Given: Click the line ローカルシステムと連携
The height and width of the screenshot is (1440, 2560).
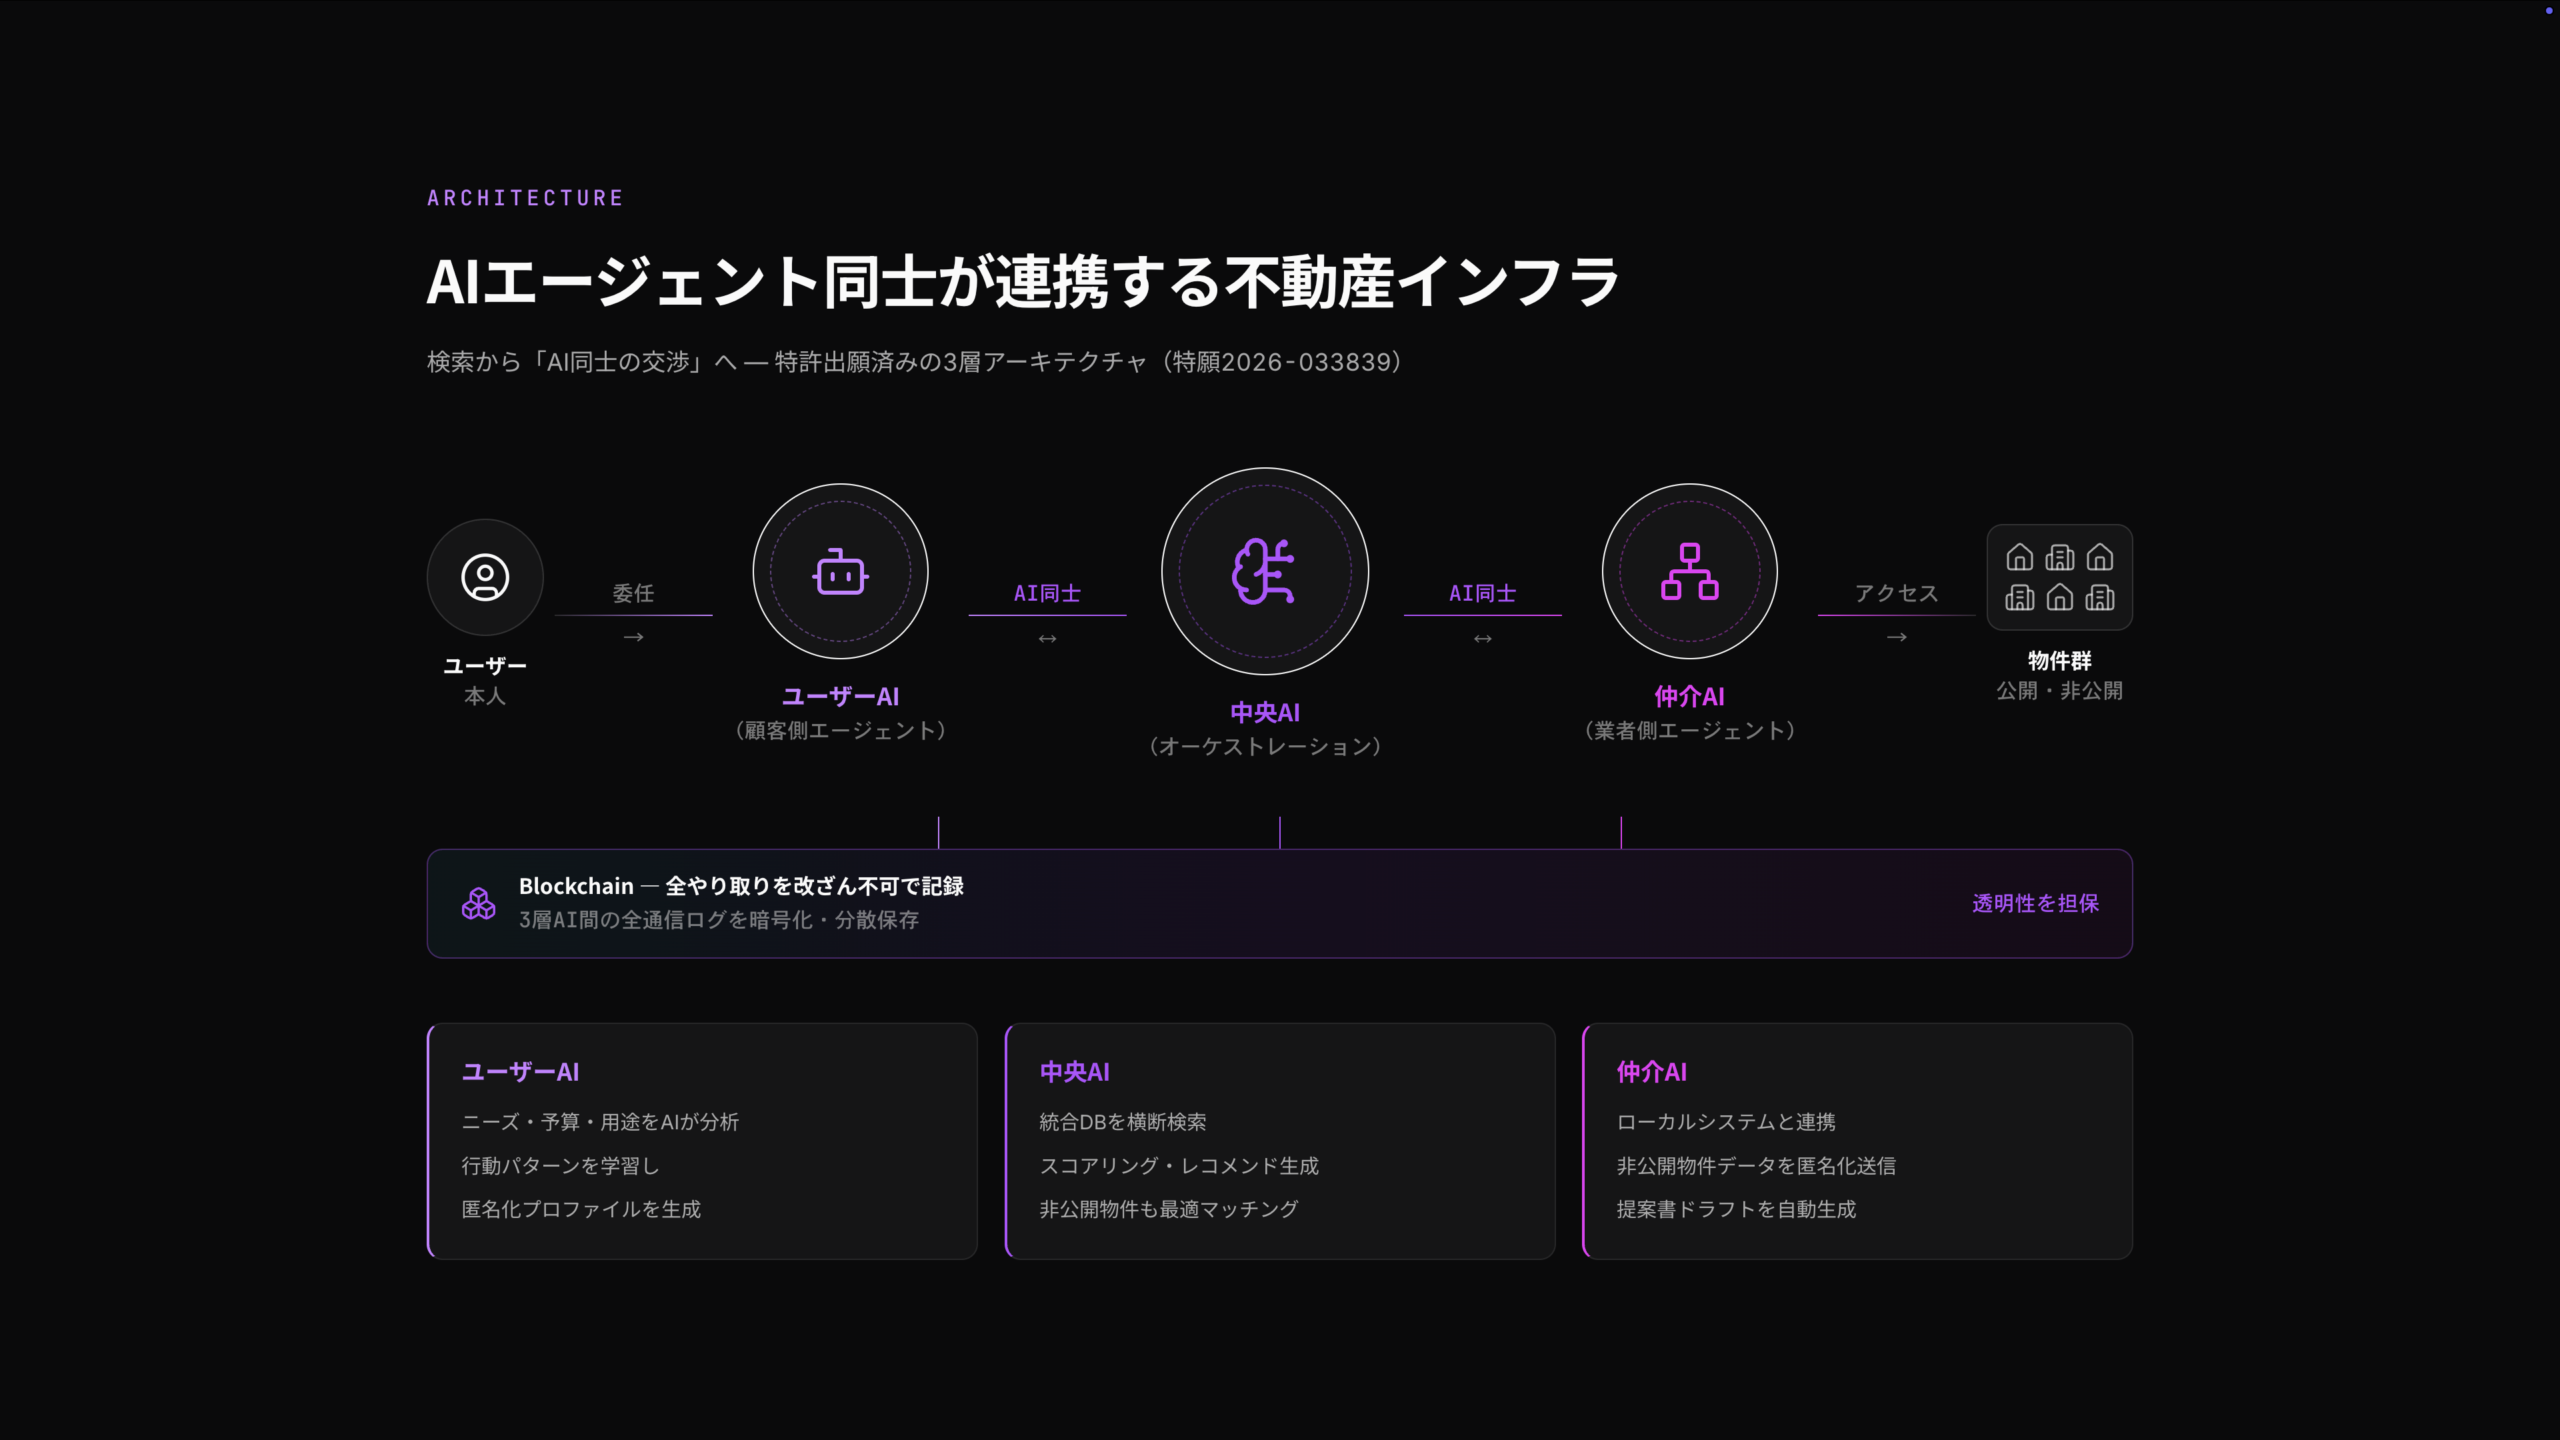Looking at the screenshot, I should [1726, 1122].
